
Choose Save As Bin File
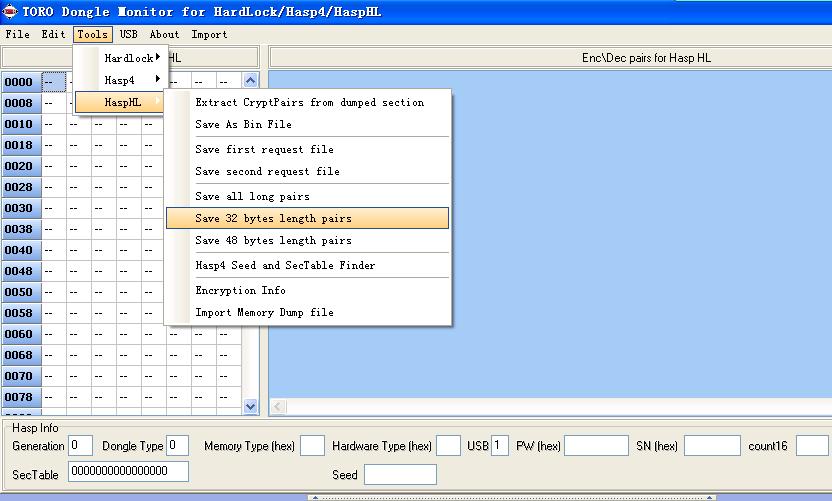308,124
